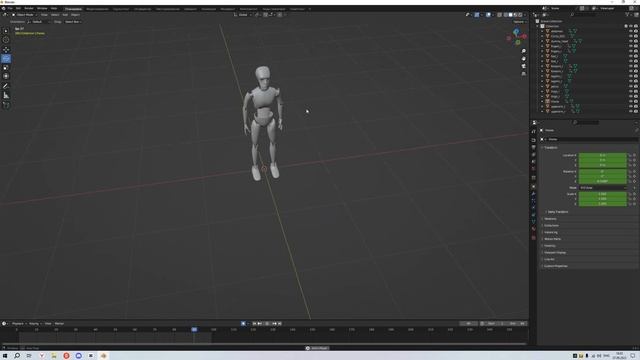
Task: Click the pan view hand gizmo
Action: pos(524,59)
